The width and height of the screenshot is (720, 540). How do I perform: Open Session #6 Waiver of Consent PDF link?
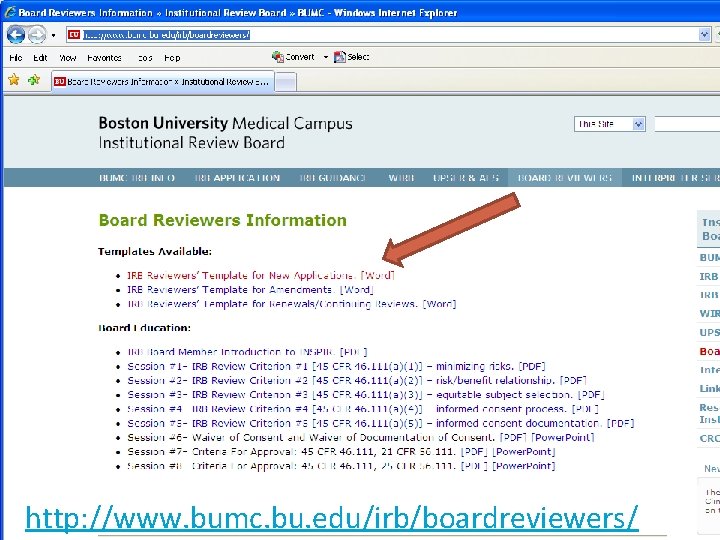(x=513, y=438)
